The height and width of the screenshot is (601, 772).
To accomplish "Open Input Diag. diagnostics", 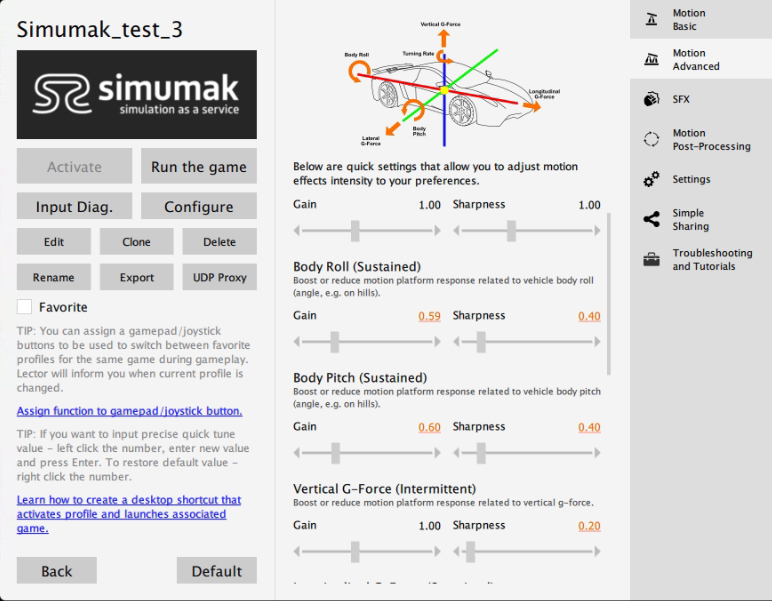I will (x=74, y=207).
